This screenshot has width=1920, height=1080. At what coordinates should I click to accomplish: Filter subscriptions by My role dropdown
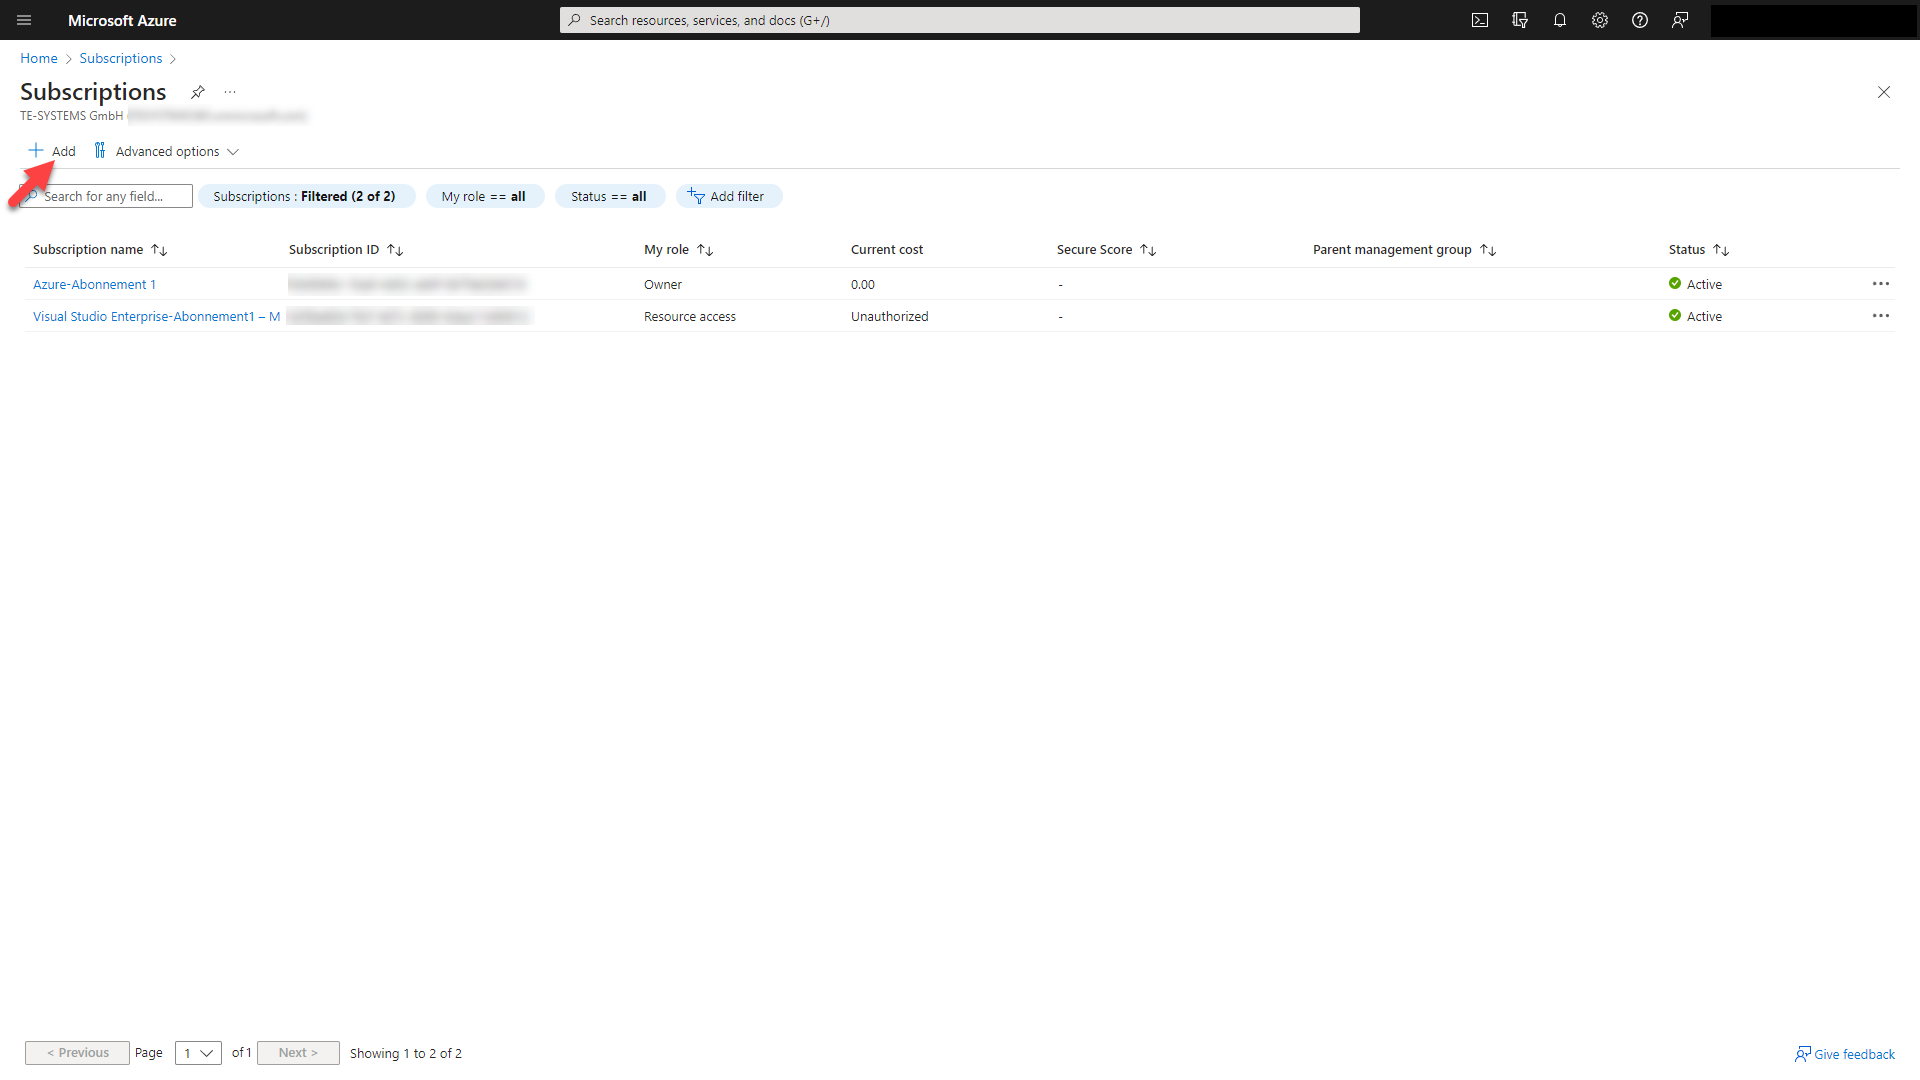pos(481,196)
